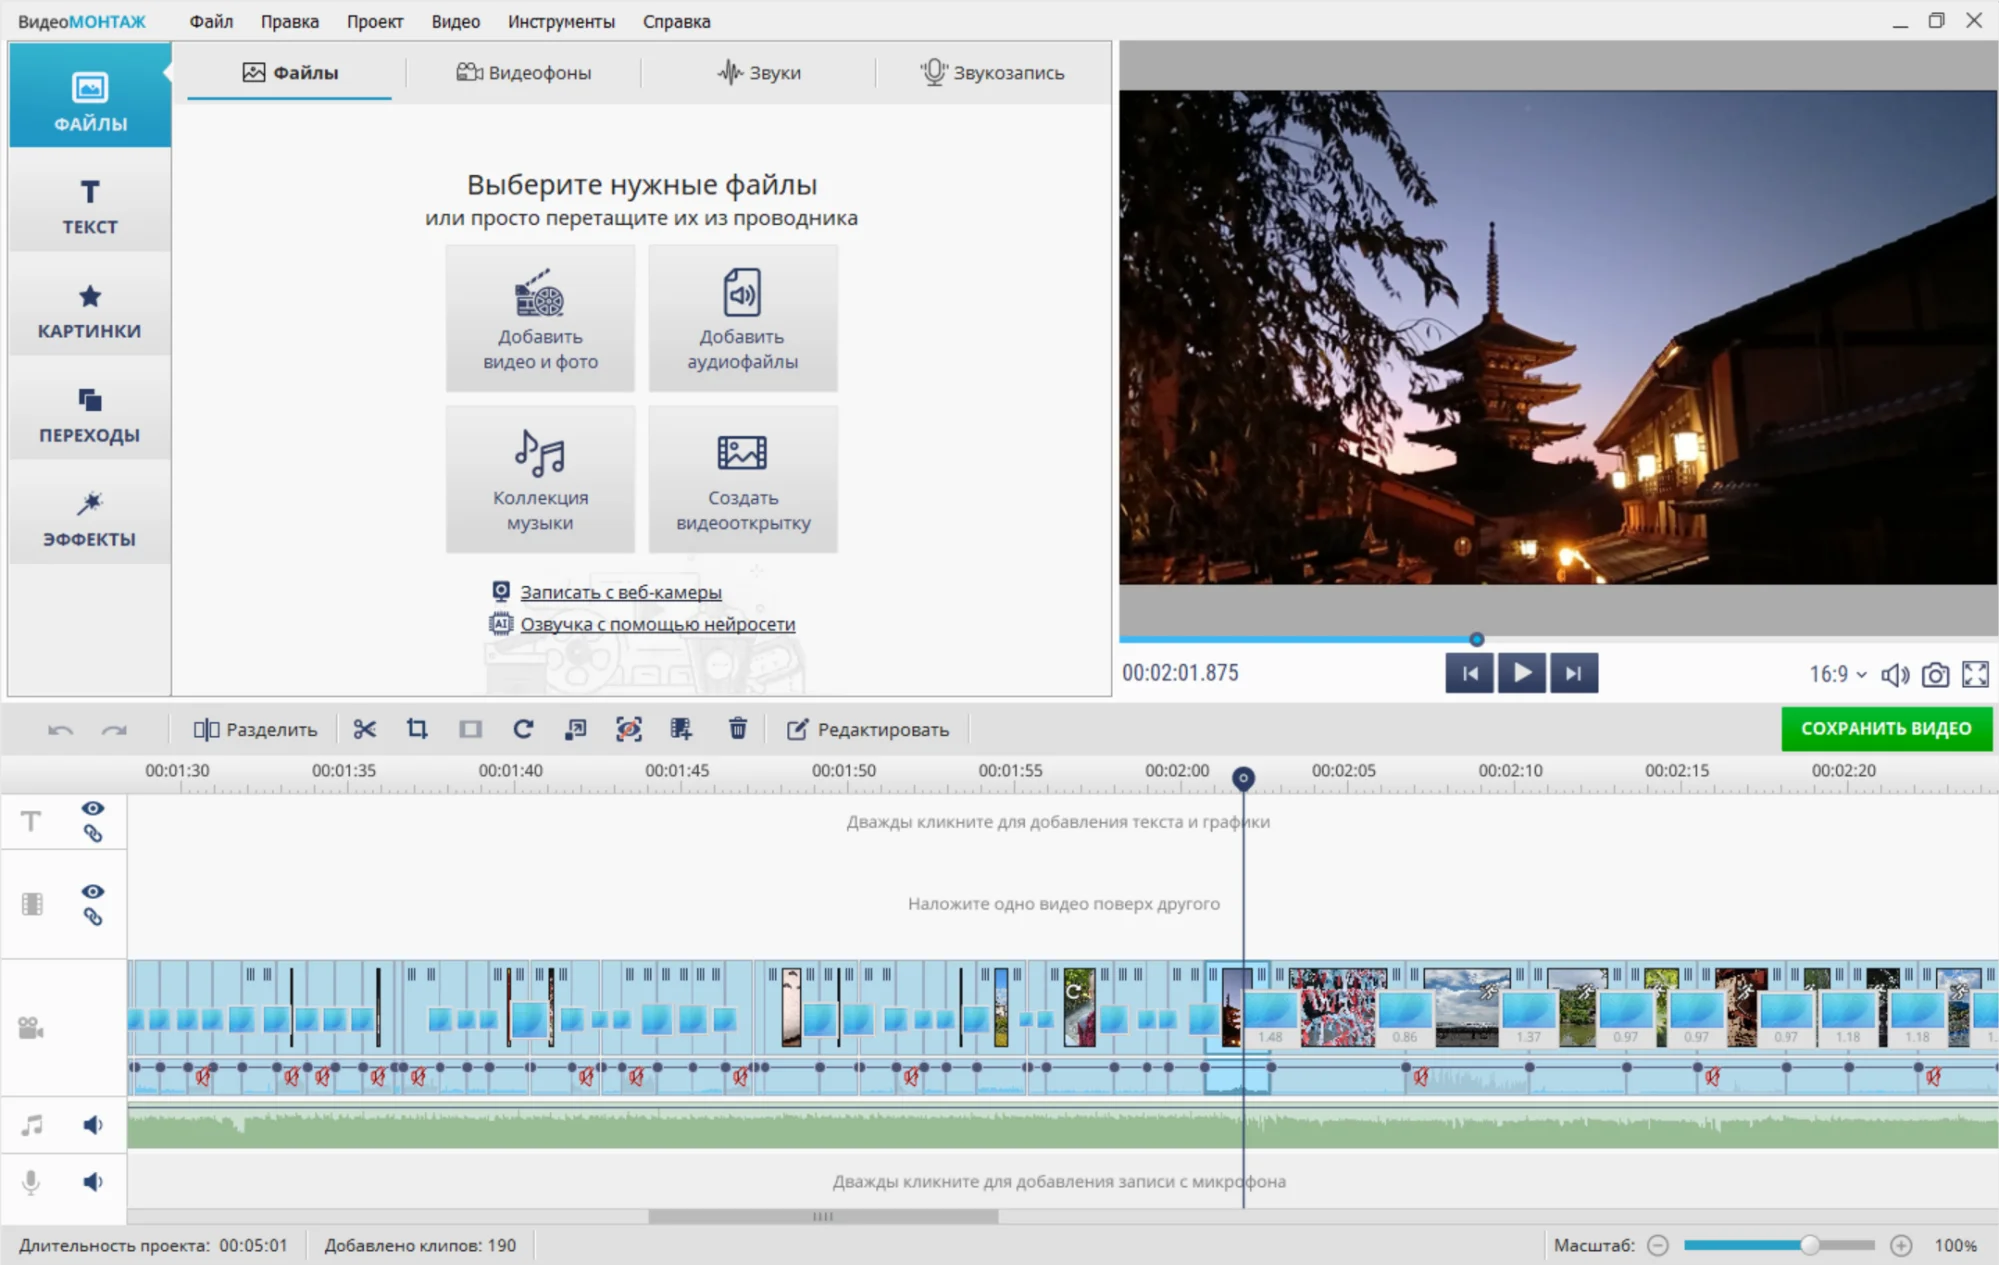Click the СОХРАНИТЬ ВИДЕО button
Screen dimensions: 1999x1265
(x=1886, y=728)
